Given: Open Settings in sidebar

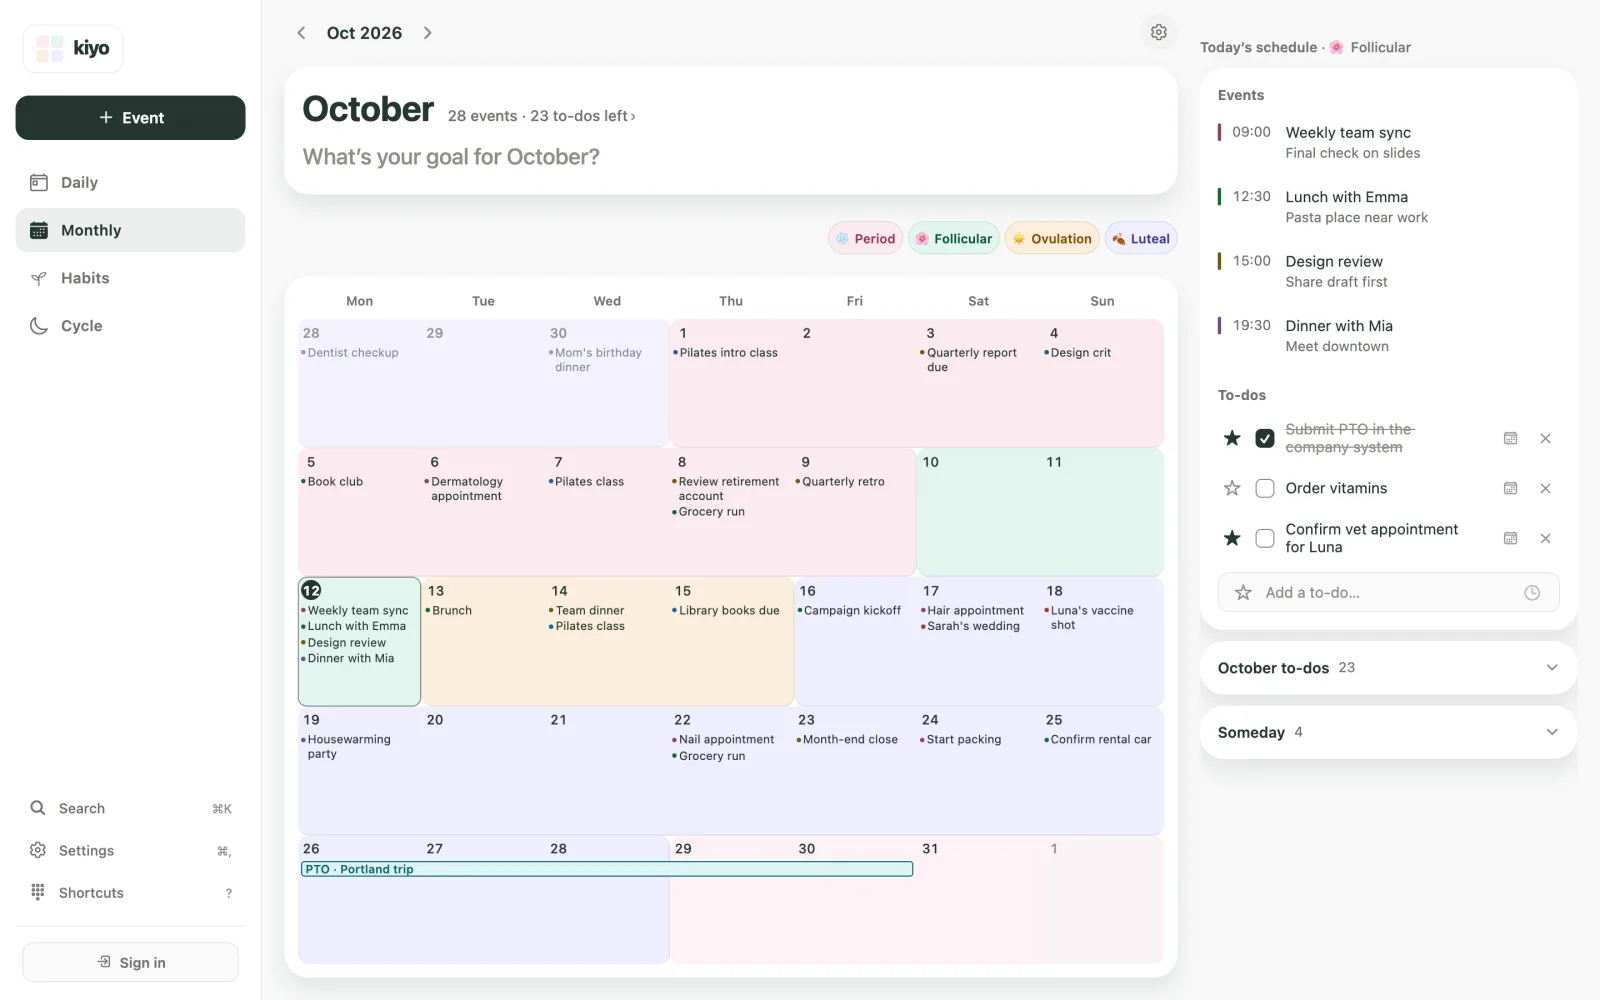Looking at the screenshot, I should point(130,850).
